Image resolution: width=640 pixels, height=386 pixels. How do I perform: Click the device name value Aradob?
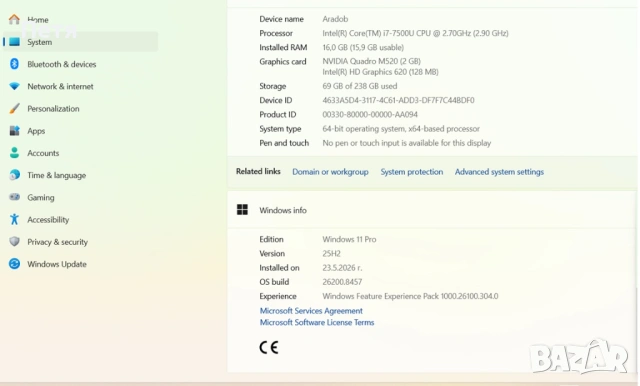[335, 19]
